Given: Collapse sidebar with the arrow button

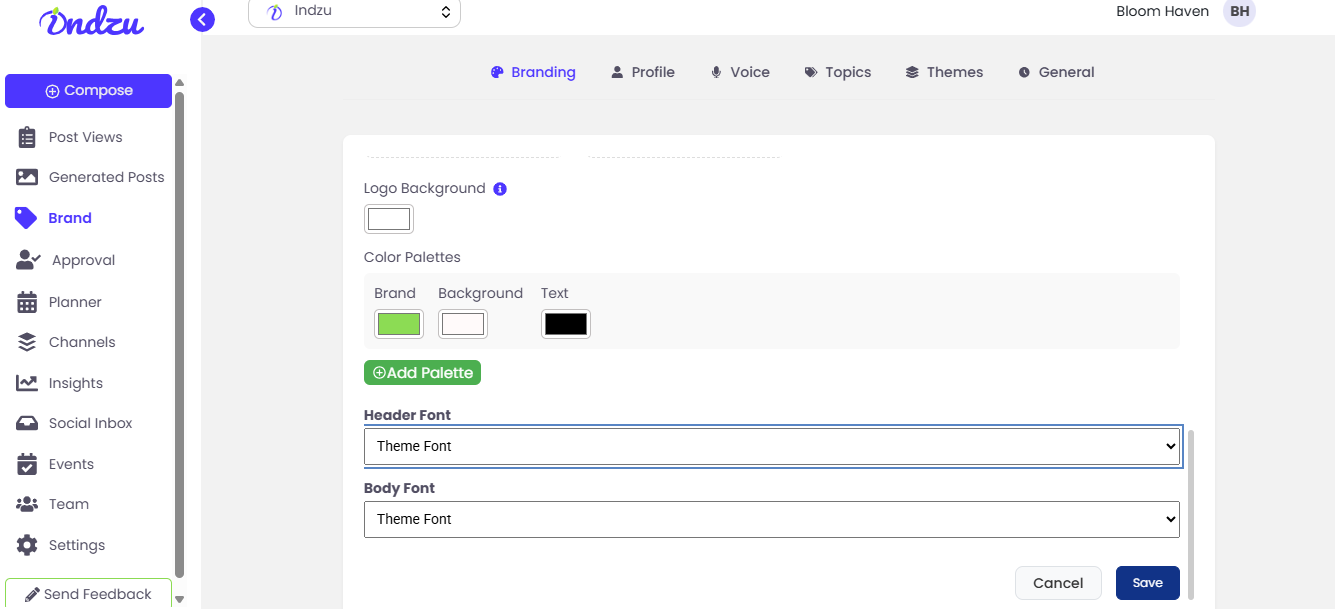Looking at the screenshot, I should 202,19.
